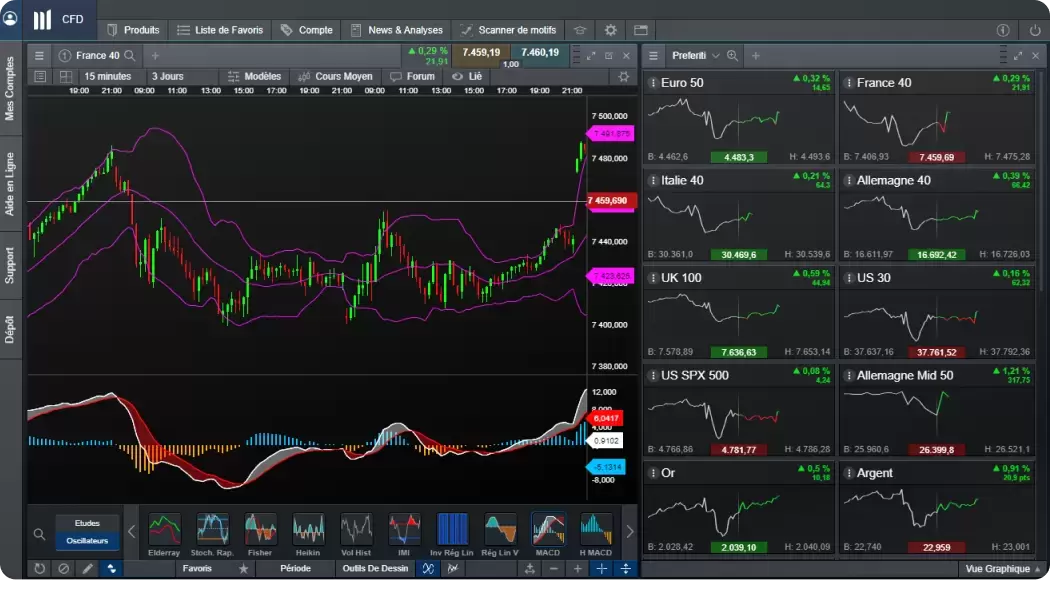This screenshot has width=1050, height=591.
Task: Click the power logout icon
Action: [1034, 30]
